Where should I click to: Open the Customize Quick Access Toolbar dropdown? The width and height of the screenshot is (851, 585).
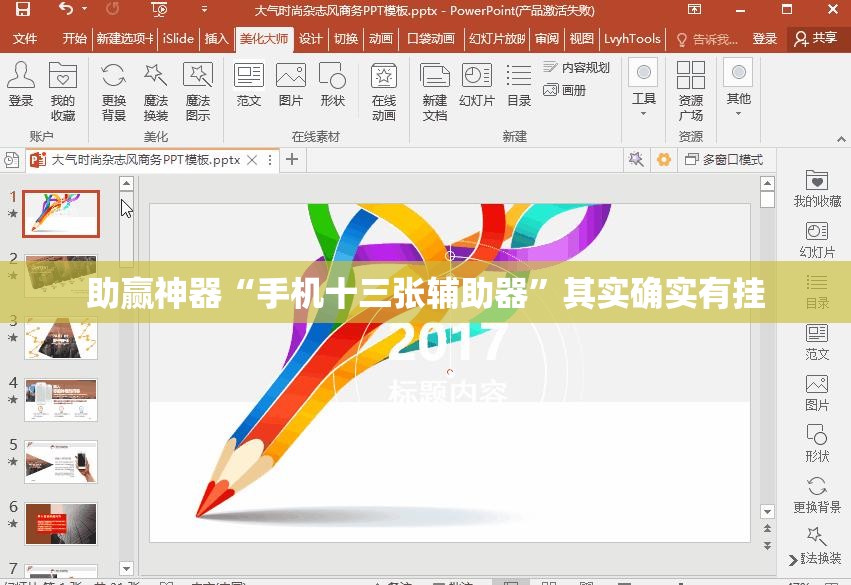pyautogui.click(x=204, y=9)
